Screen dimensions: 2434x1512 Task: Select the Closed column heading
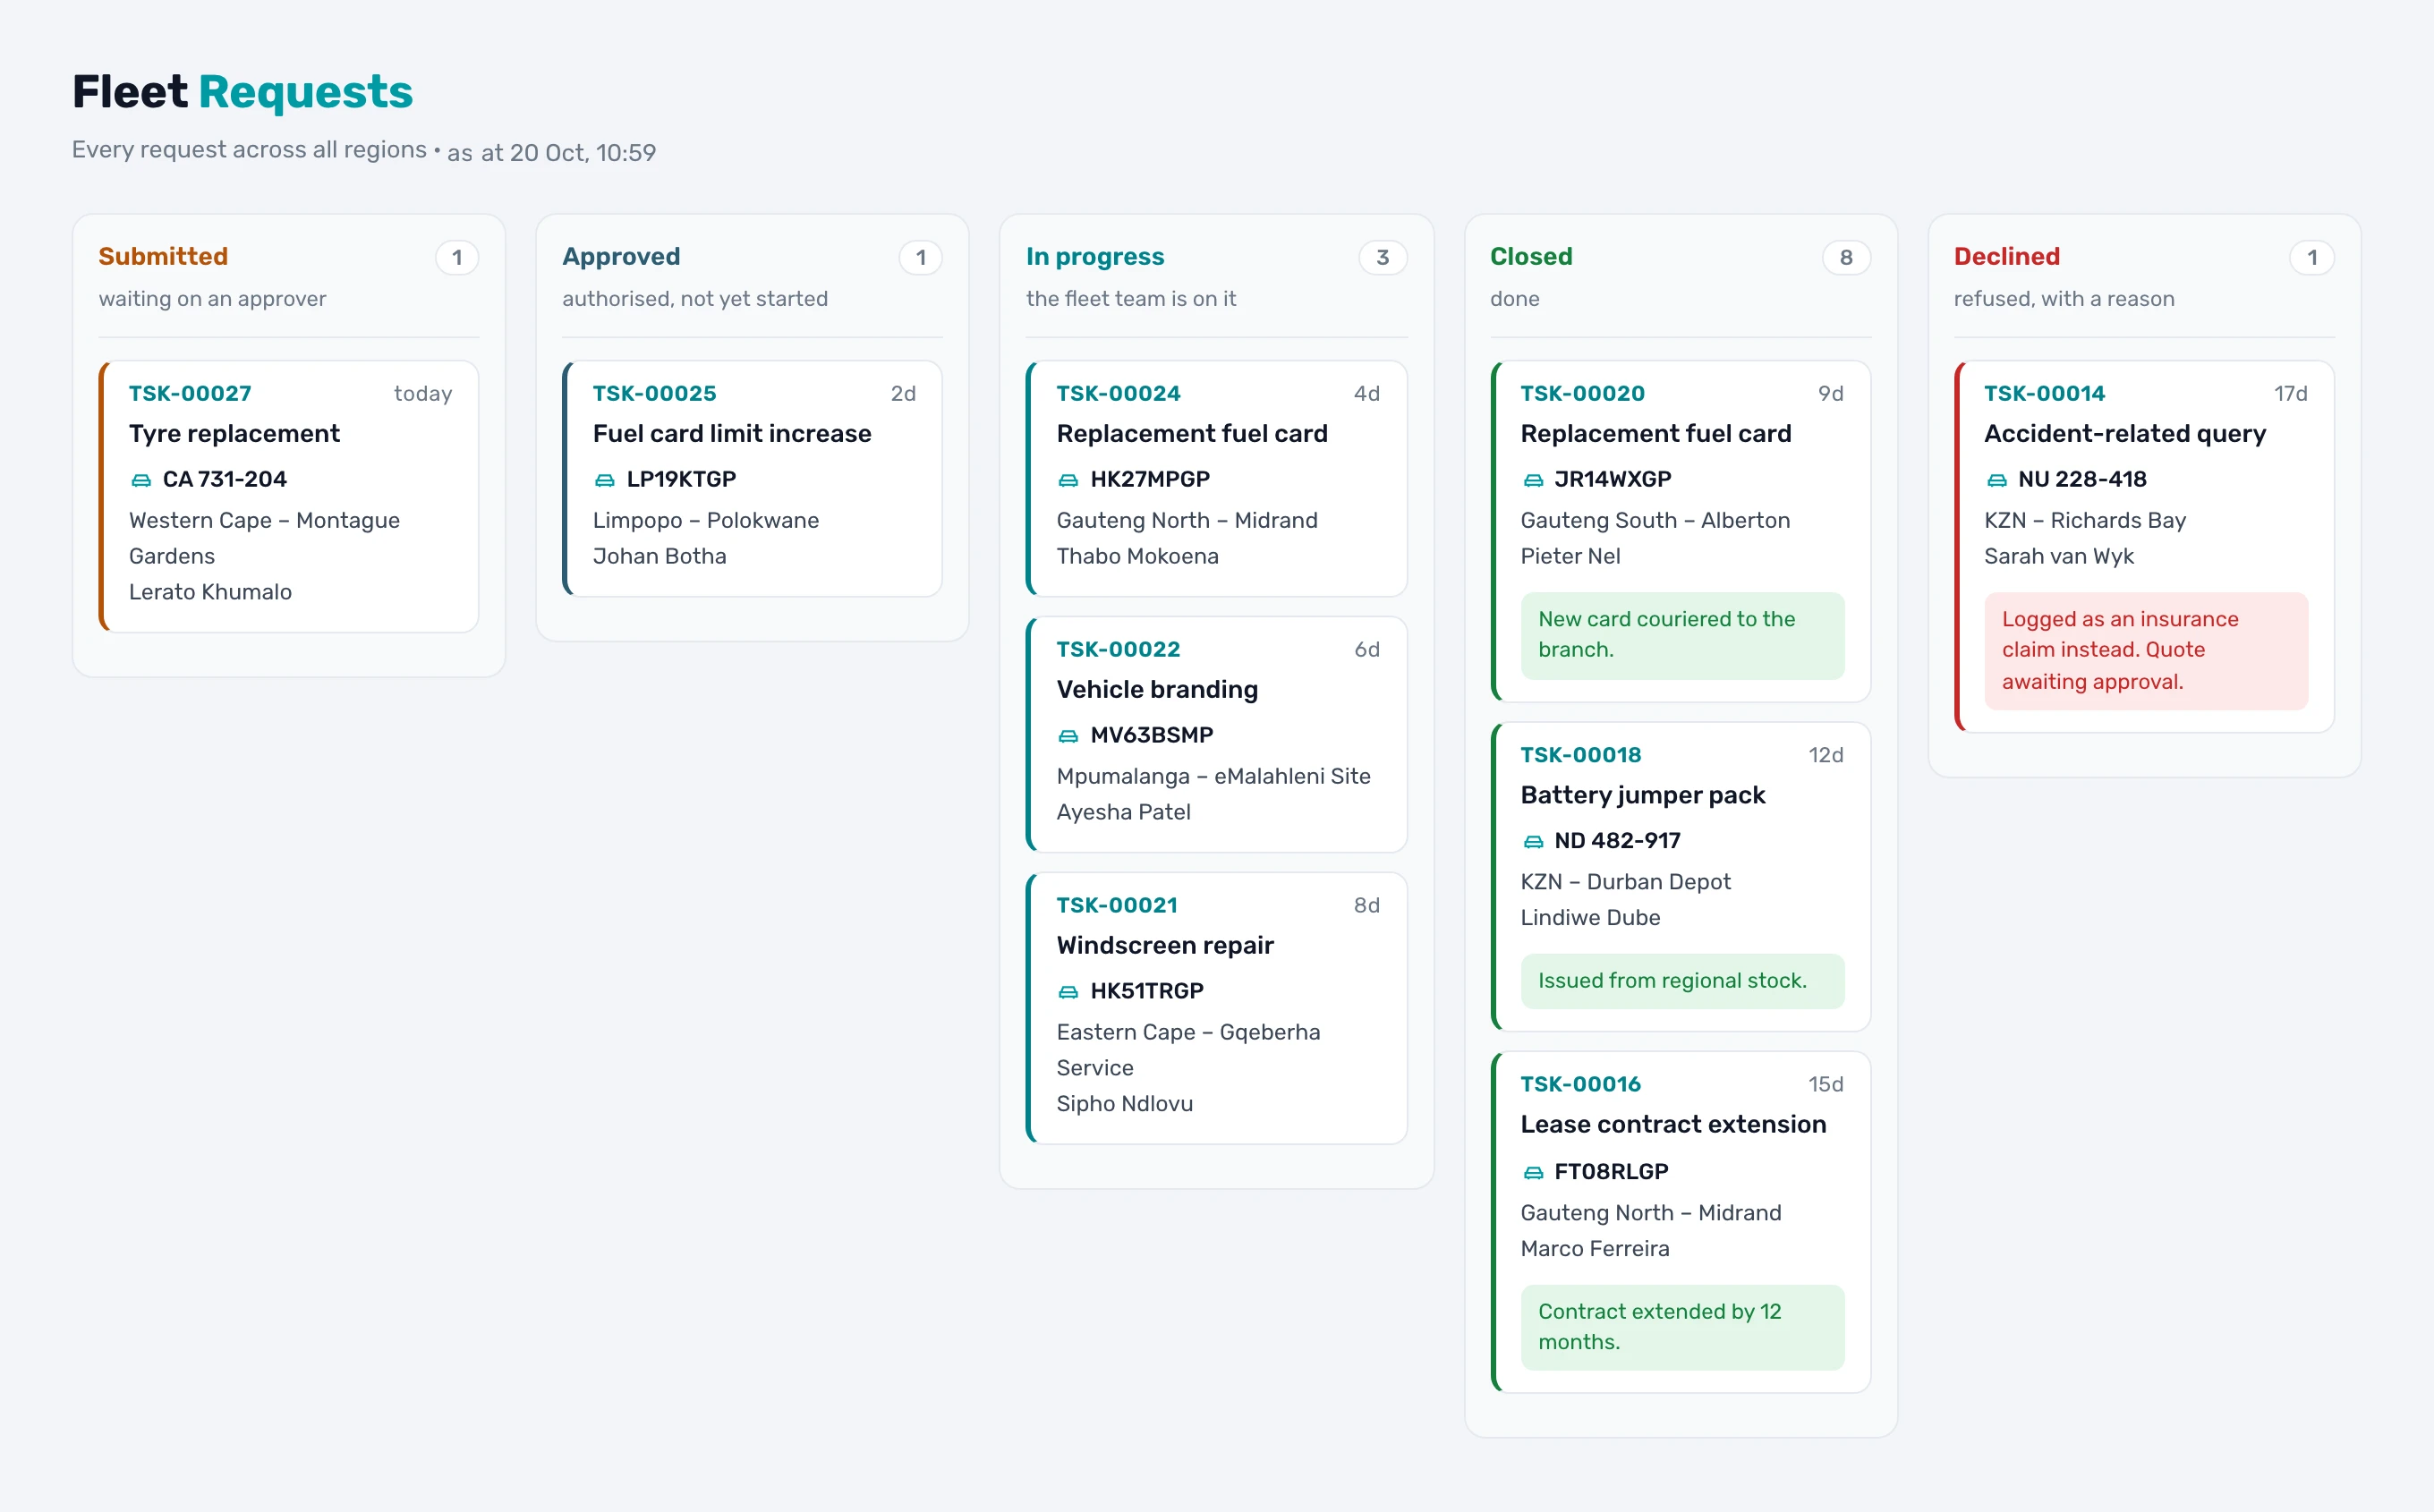coord(1531,257)
